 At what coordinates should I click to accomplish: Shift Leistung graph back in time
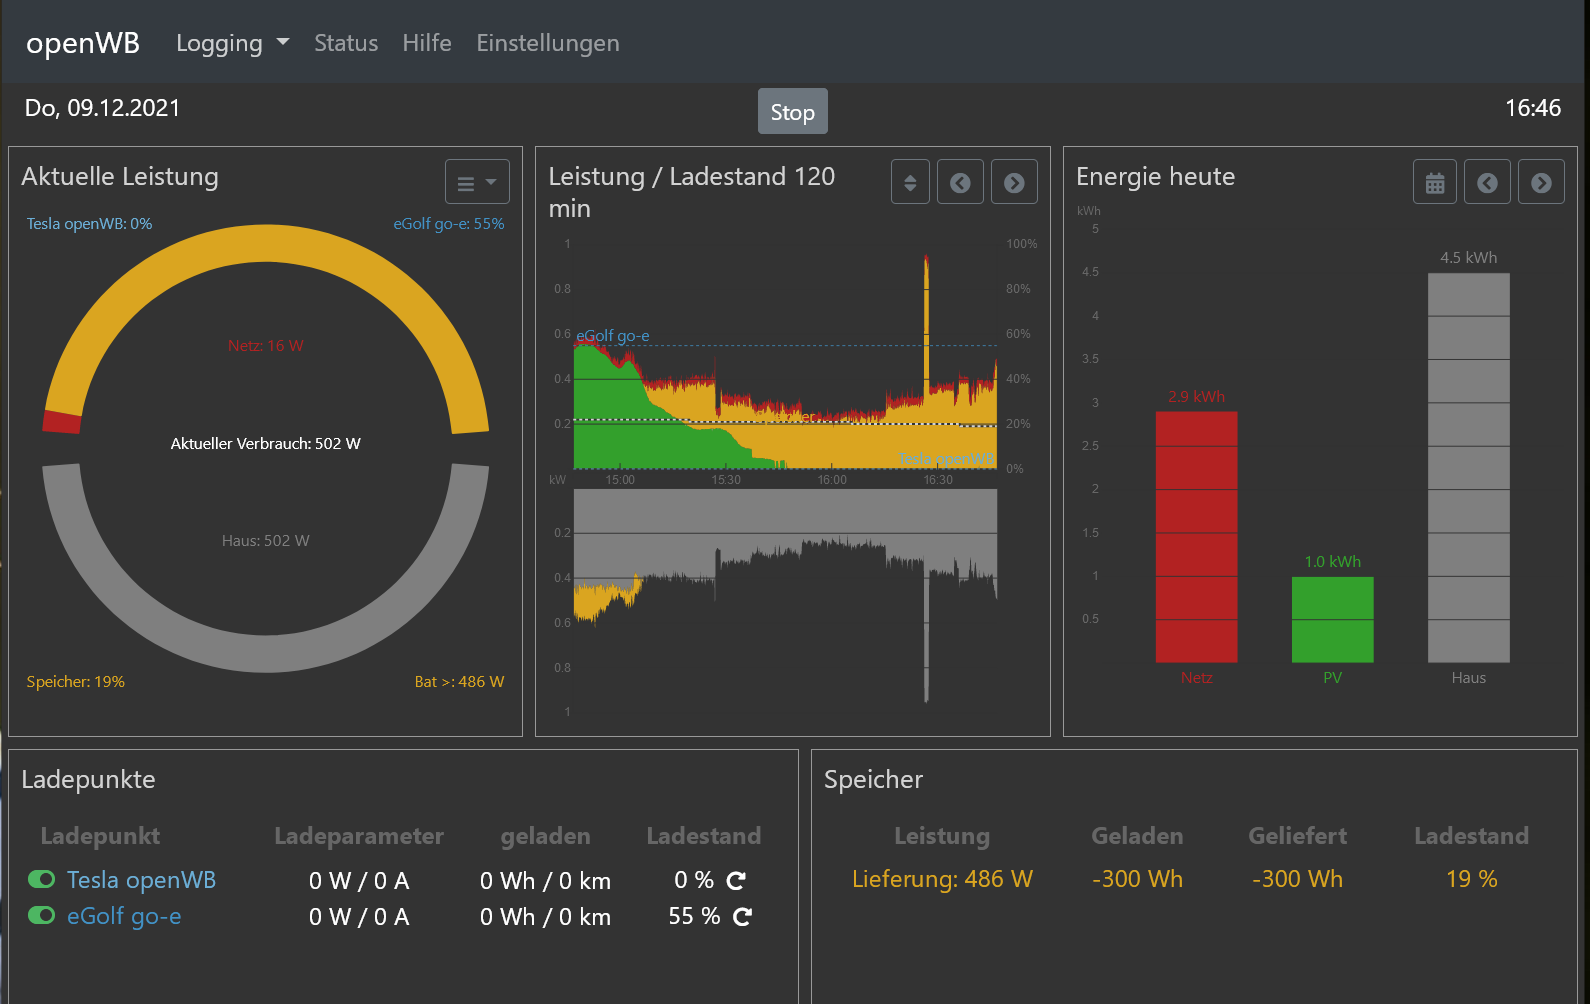[960, 182]
